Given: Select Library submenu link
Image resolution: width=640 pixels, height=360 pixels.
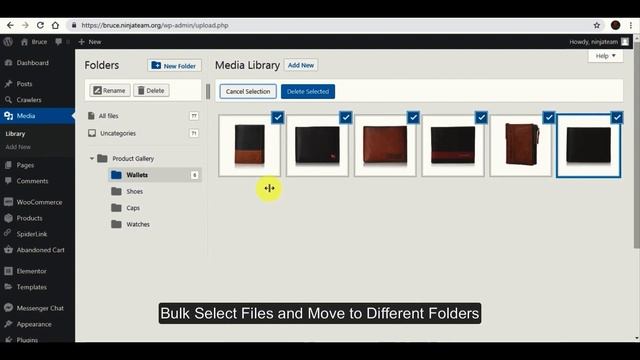Looking at the screenshot, I should coord(16,134).
